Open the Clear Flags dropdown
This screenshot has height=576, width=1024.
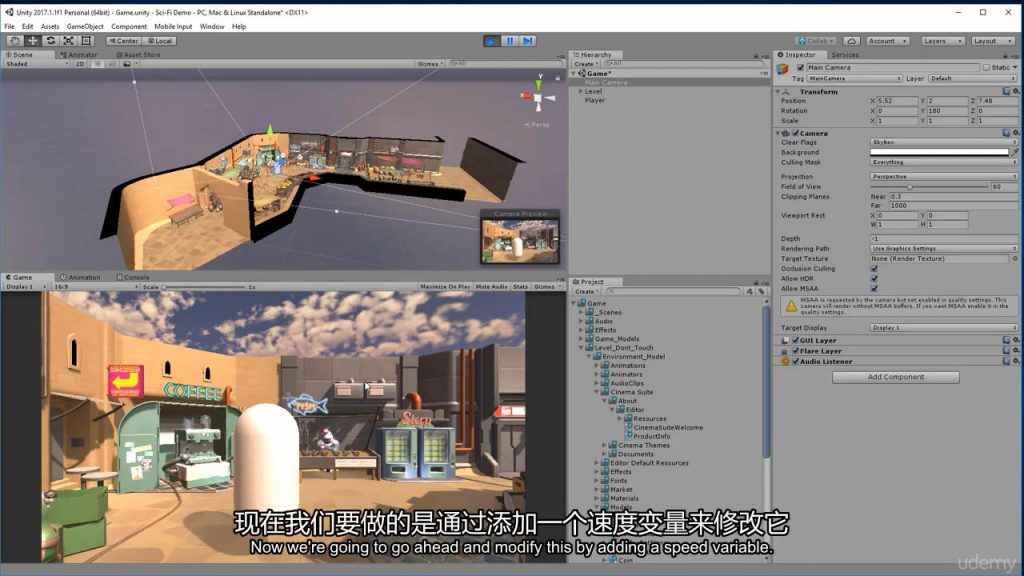944,142
